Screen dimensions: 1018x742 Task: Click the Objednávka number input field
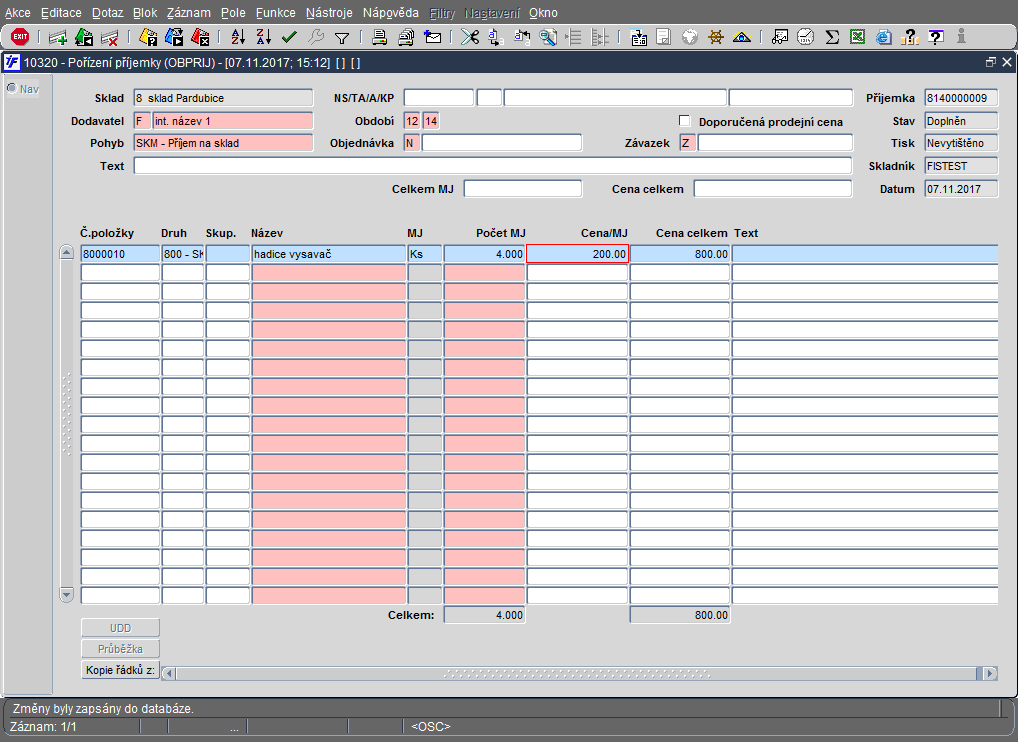[x=502, y=143]
